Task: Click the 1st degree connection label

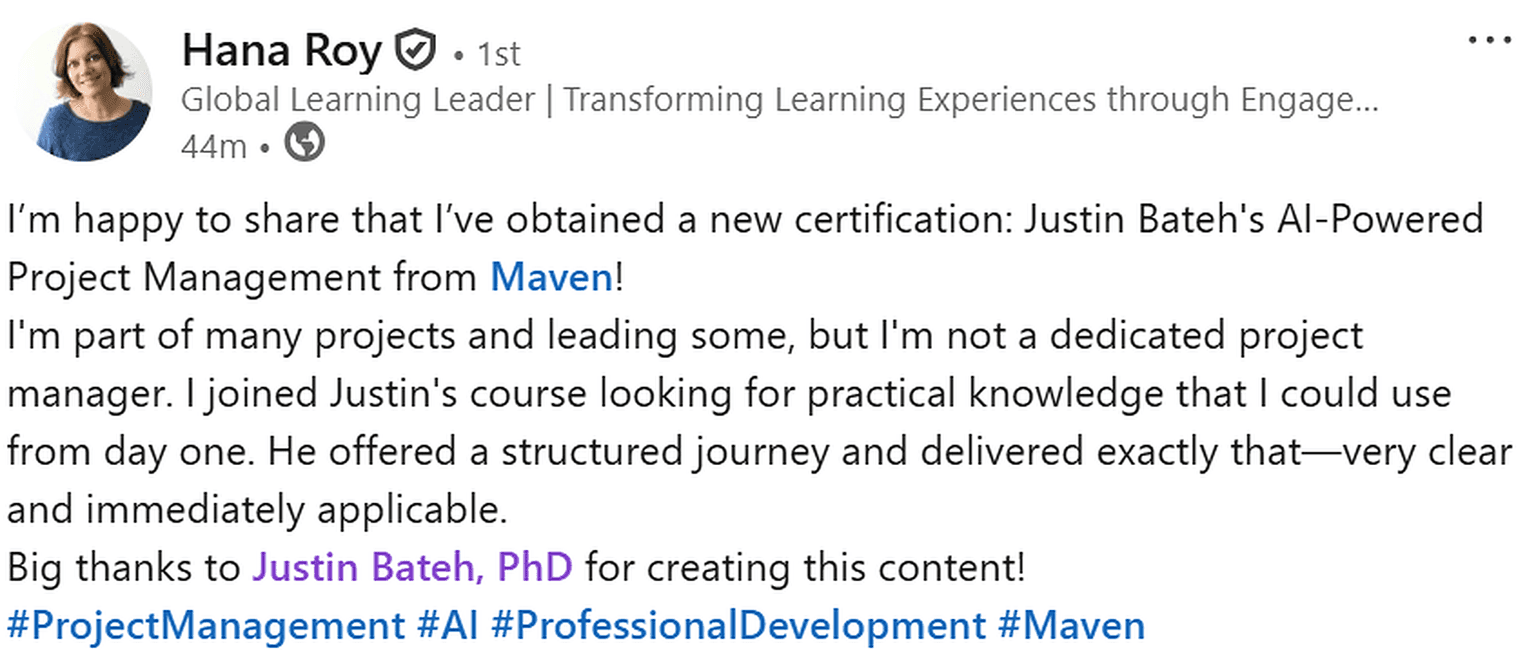Action: click(499, 55)
